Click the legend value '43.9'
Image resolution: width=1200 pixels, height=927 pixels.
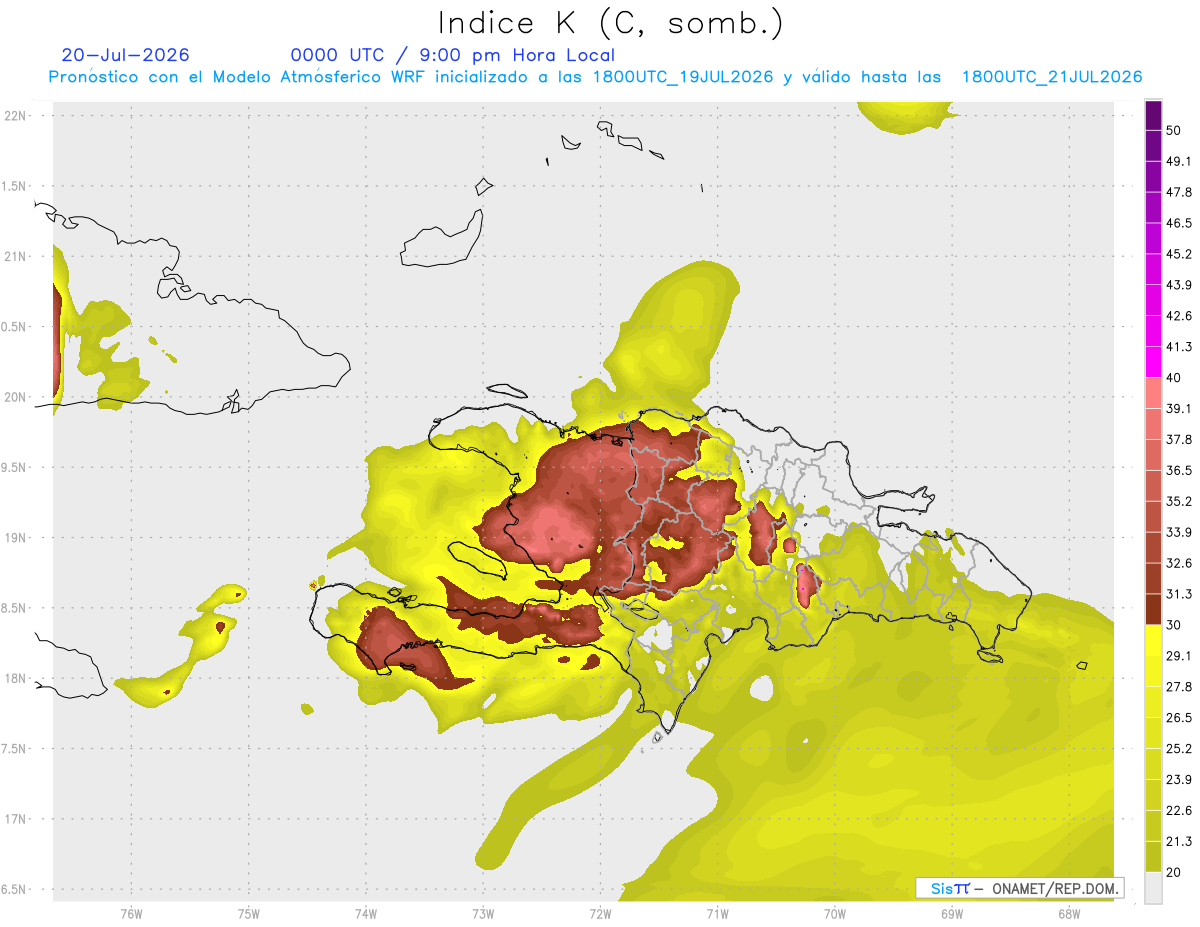(x=1179, y=285)
